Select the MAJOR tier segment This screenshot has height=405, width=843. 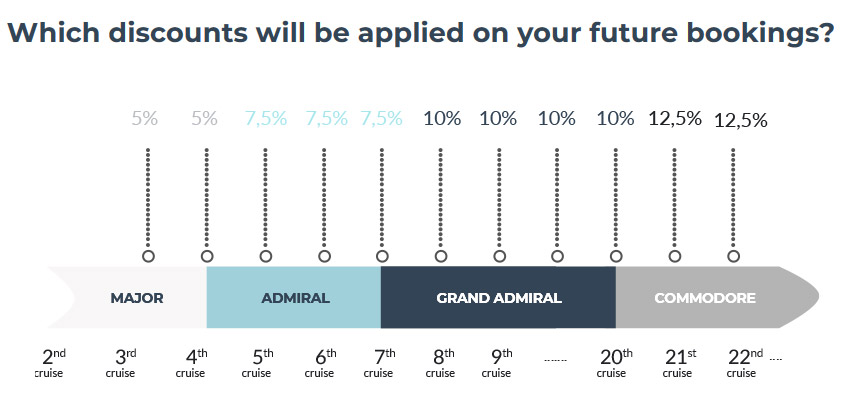pyautogui.click(x=137, y=298)
